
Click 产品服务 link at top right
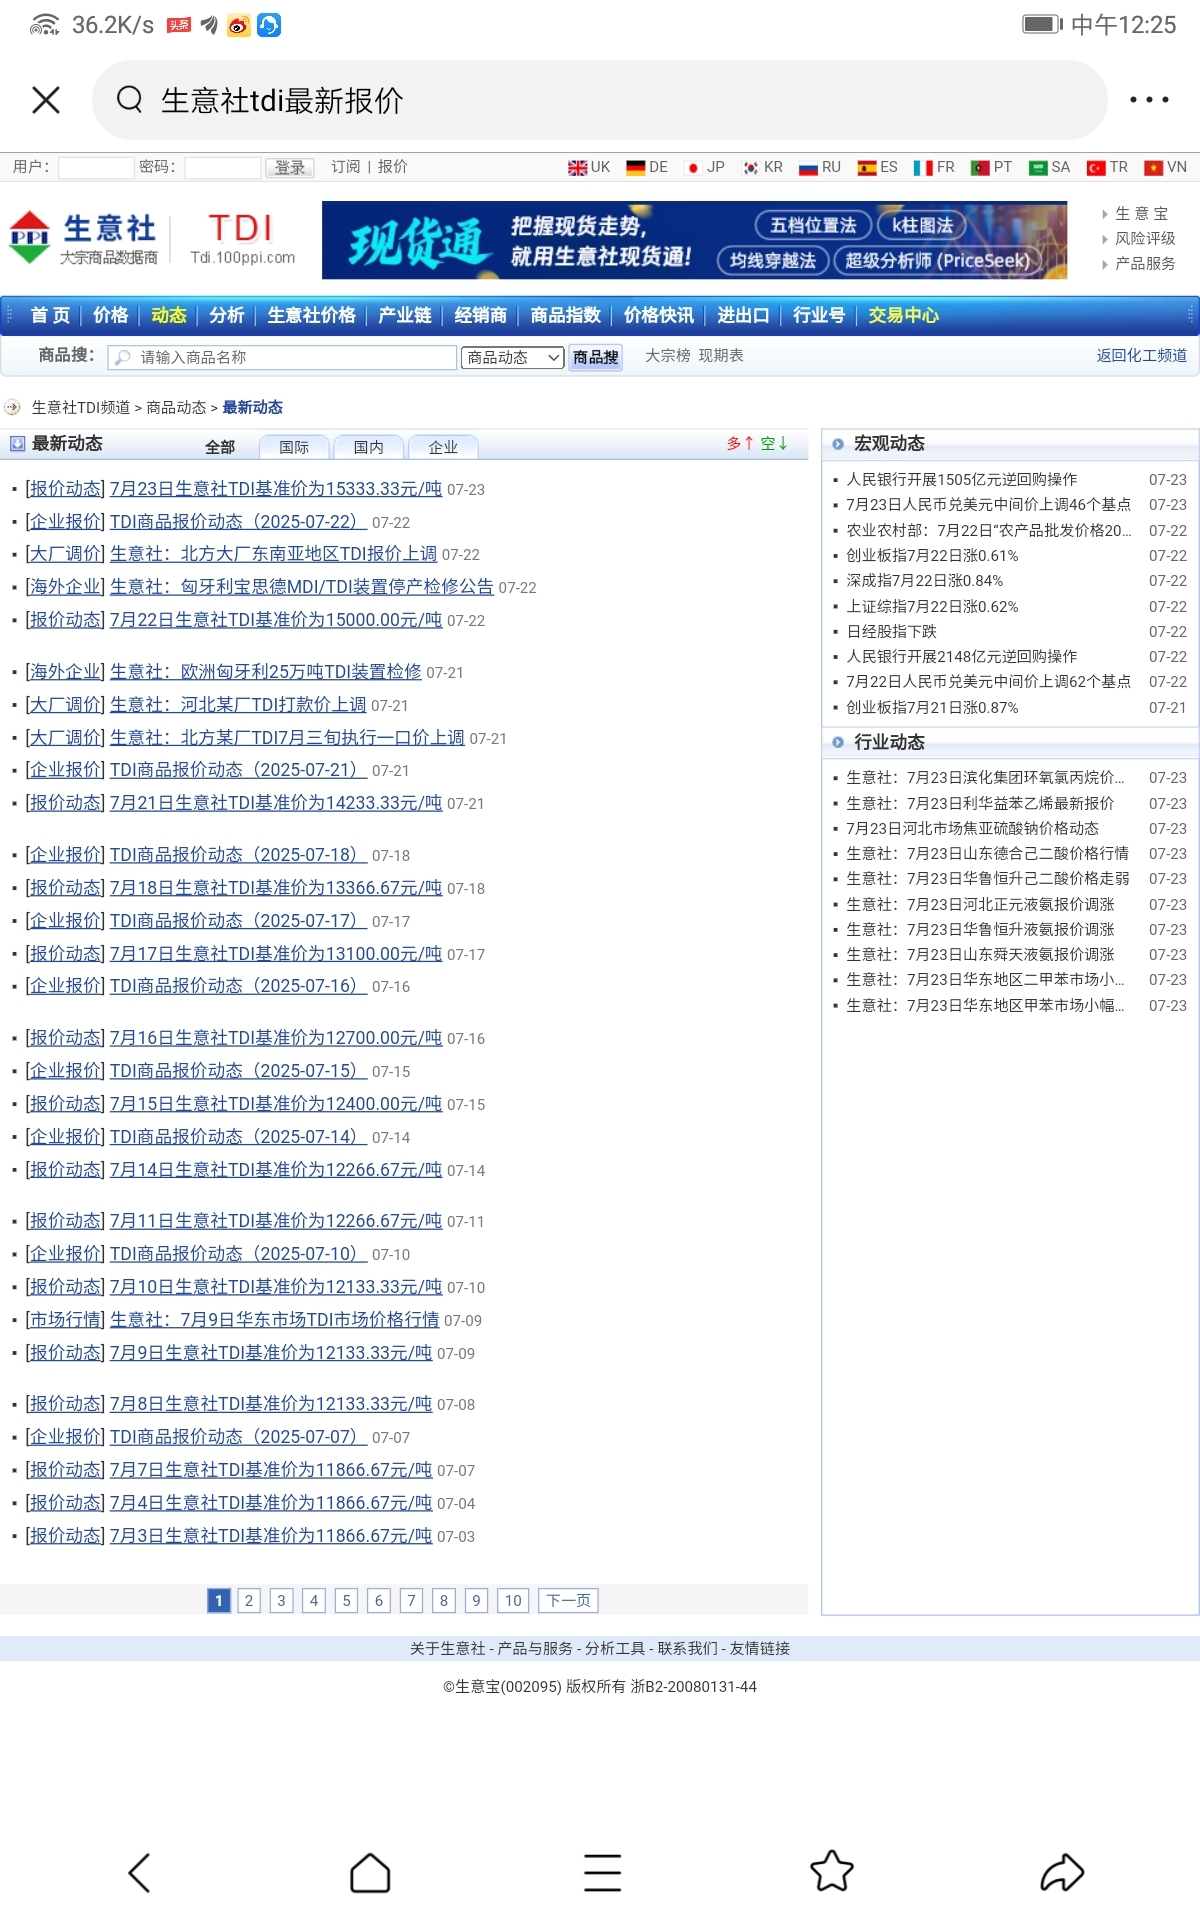pyautogui.click(x=1145, y=263)
